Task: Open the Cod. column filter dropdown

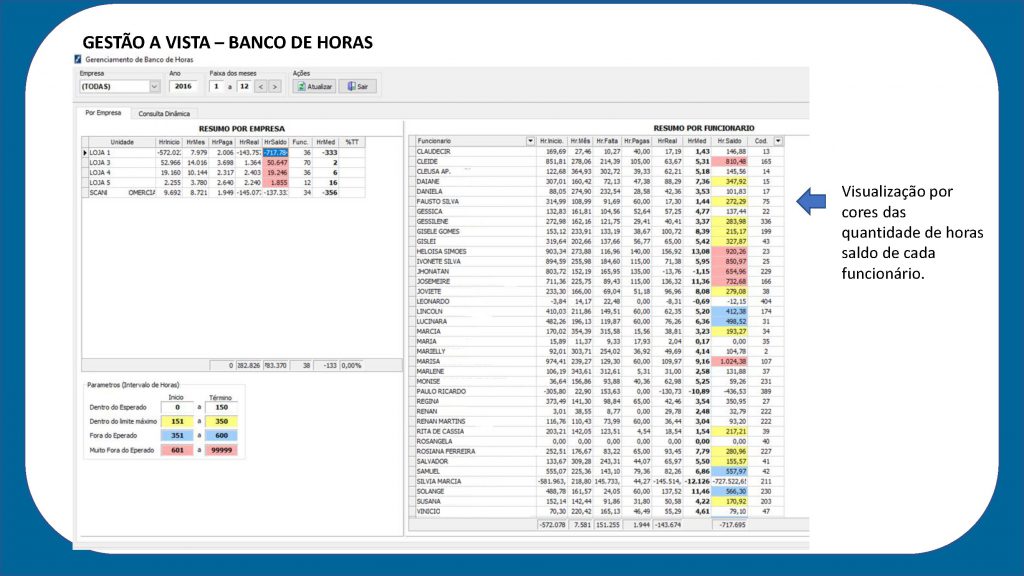Action: point(778,141)
